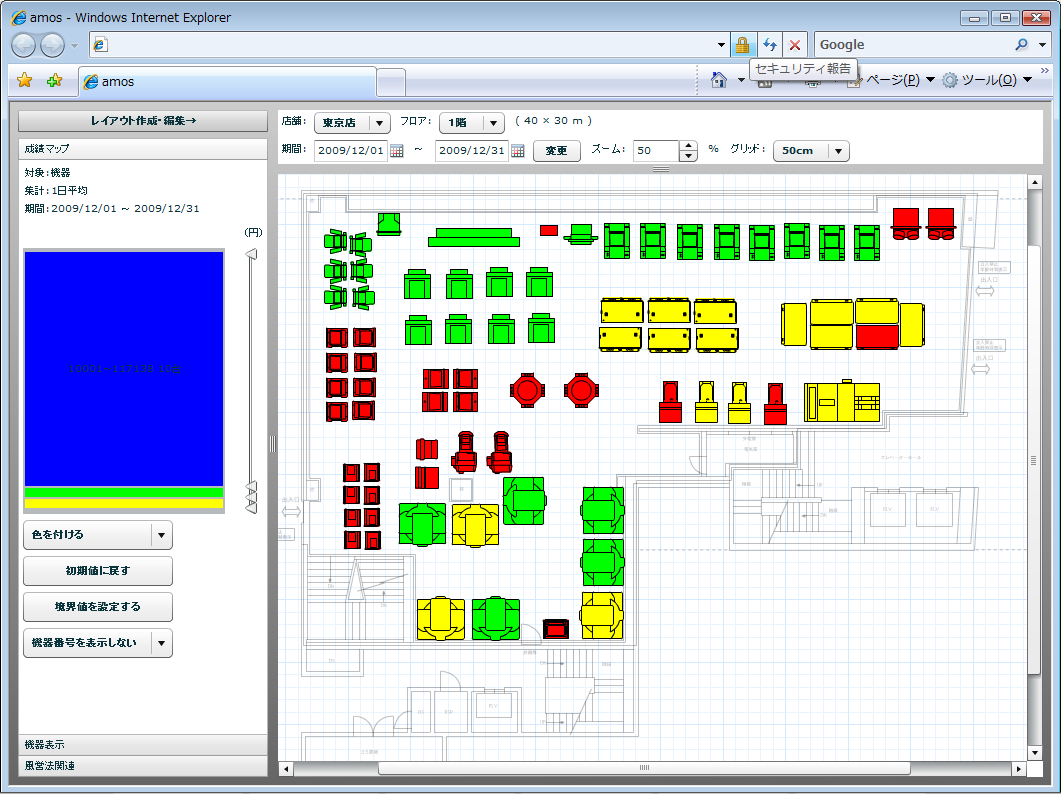Select the small red machine near bottom
The height and width of the screenshot is (794, 1061).
556,629
